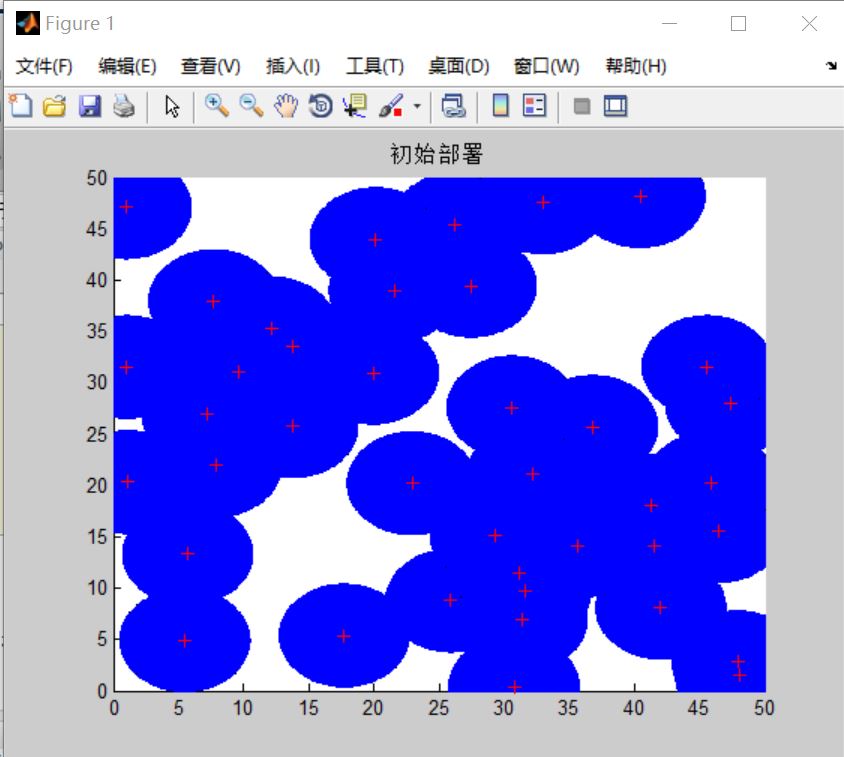Click the Show Plot Tools and Dock icon
Viewport: 844px width, 757px height.
[615, 106]
